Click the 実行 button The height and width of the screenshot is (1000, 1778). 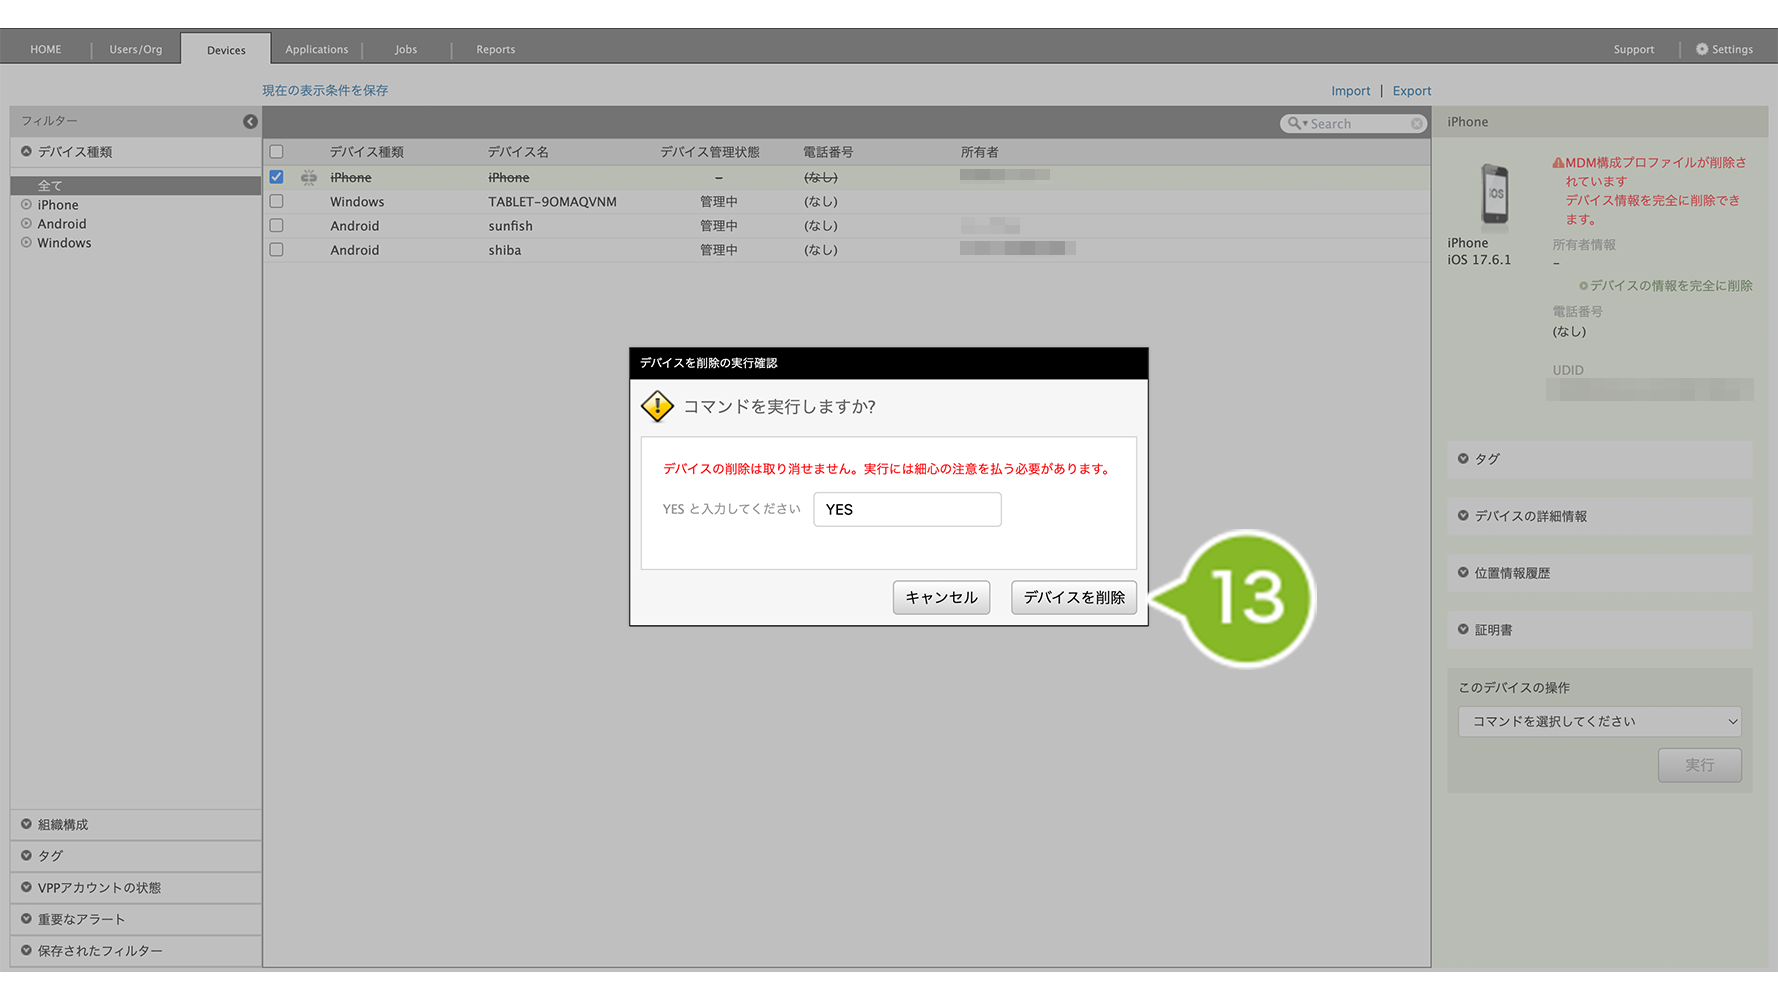(x=1700, y=765)
